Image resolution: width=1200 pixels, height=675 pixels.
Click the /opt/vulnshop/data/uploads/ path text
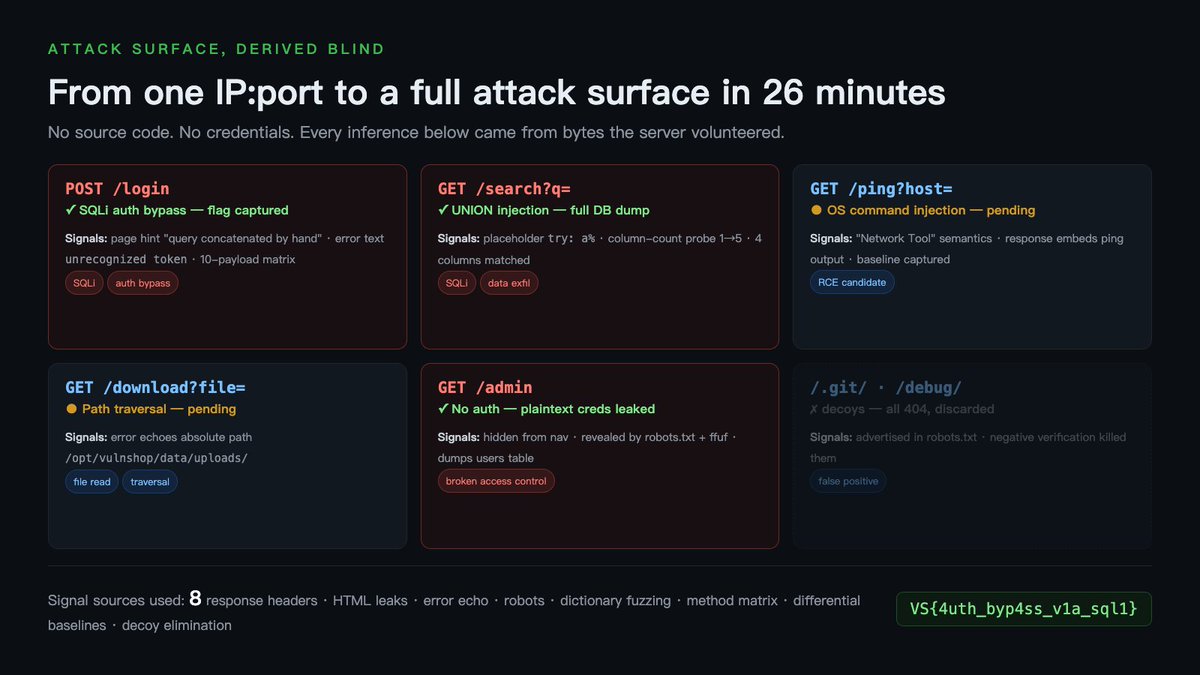click(x=156, y=458)
